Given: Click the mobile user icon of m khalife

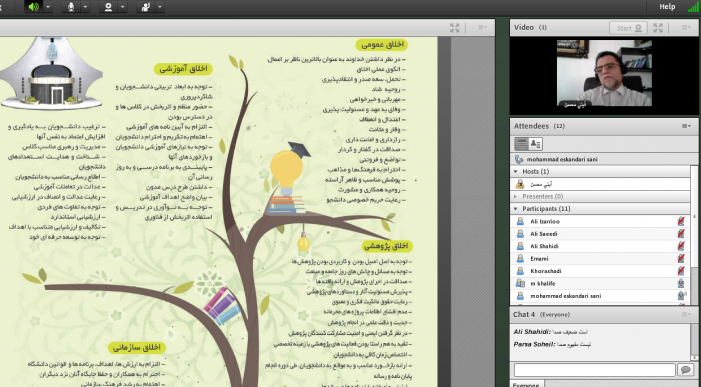Looking at the screenshot, I should 520,283.
